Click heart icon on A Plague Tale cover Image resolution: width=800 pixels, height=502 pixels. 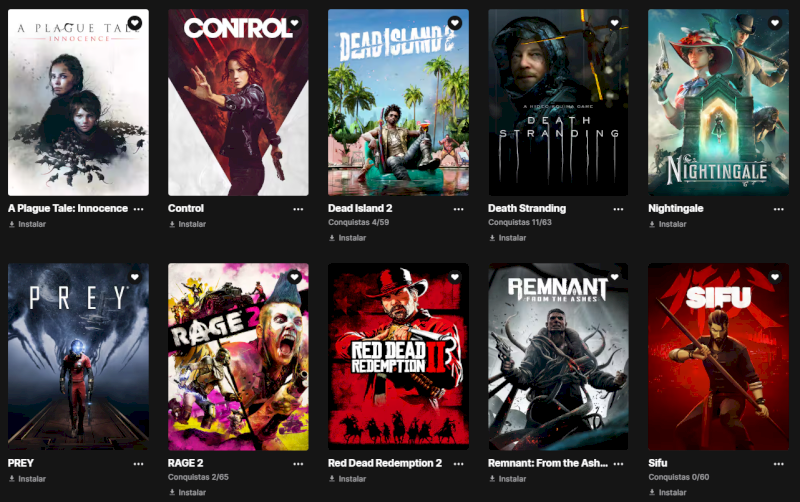(135, 23)
